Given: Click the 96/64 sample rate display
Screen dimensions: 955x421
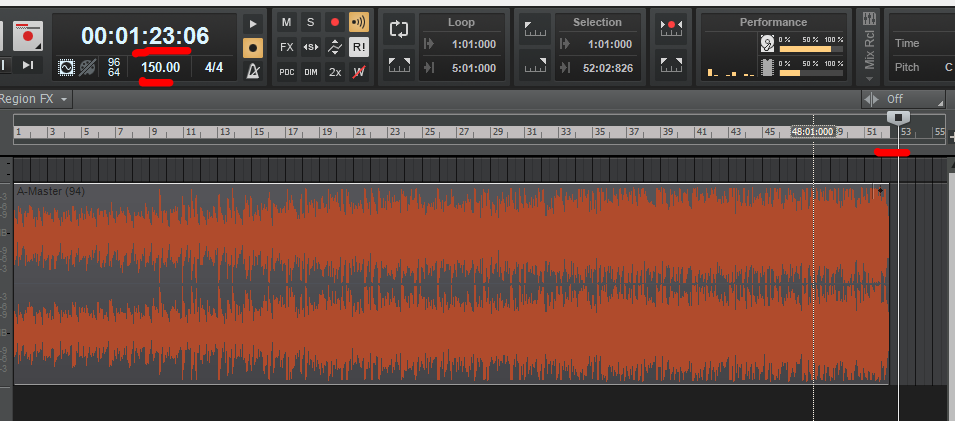Looking at the screenshot, I should point(114,67).
